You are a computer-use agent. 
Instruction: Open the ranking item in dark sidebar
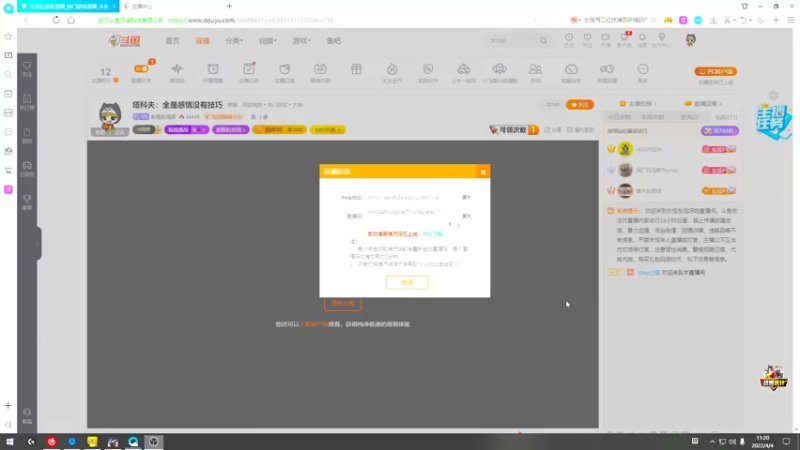[x=27, y=102]
